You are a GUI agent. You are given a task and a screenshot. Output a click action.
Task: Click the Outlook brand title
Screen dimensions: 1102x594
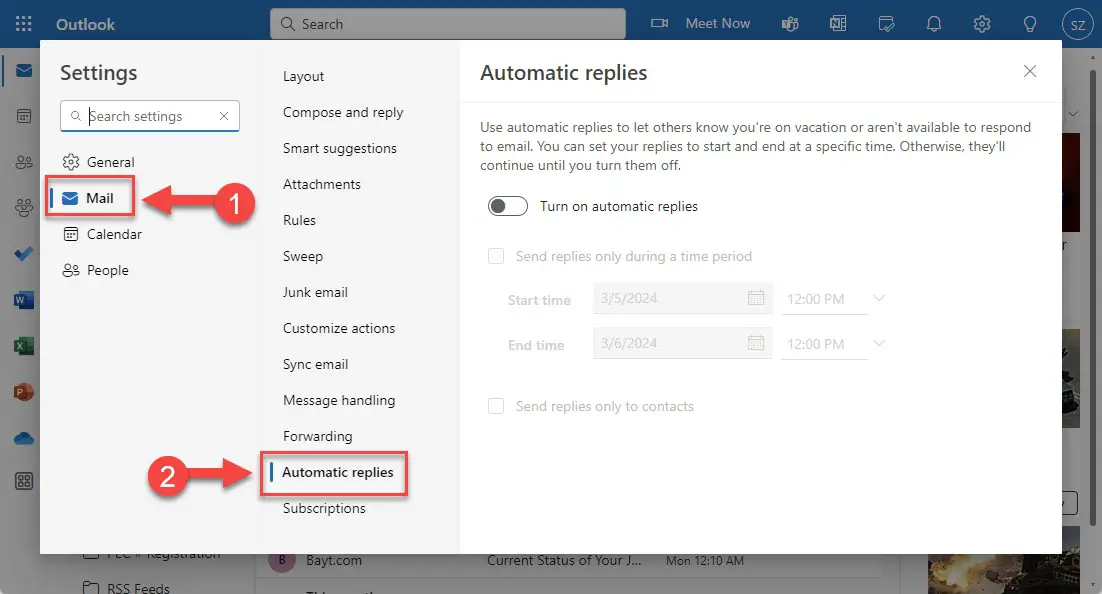pyautogui.click(x=85, y=25)
